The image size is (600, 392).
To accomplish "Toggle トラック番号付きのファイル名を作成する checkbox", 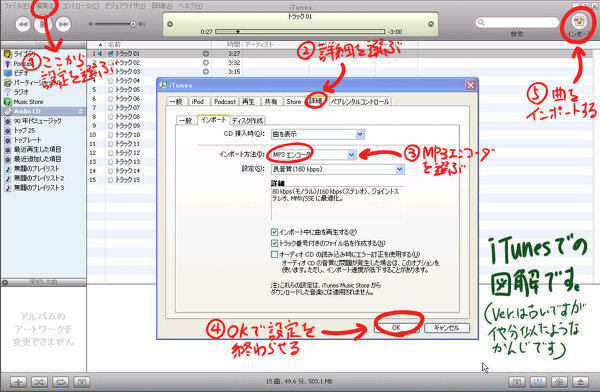I will coord(274,243).
